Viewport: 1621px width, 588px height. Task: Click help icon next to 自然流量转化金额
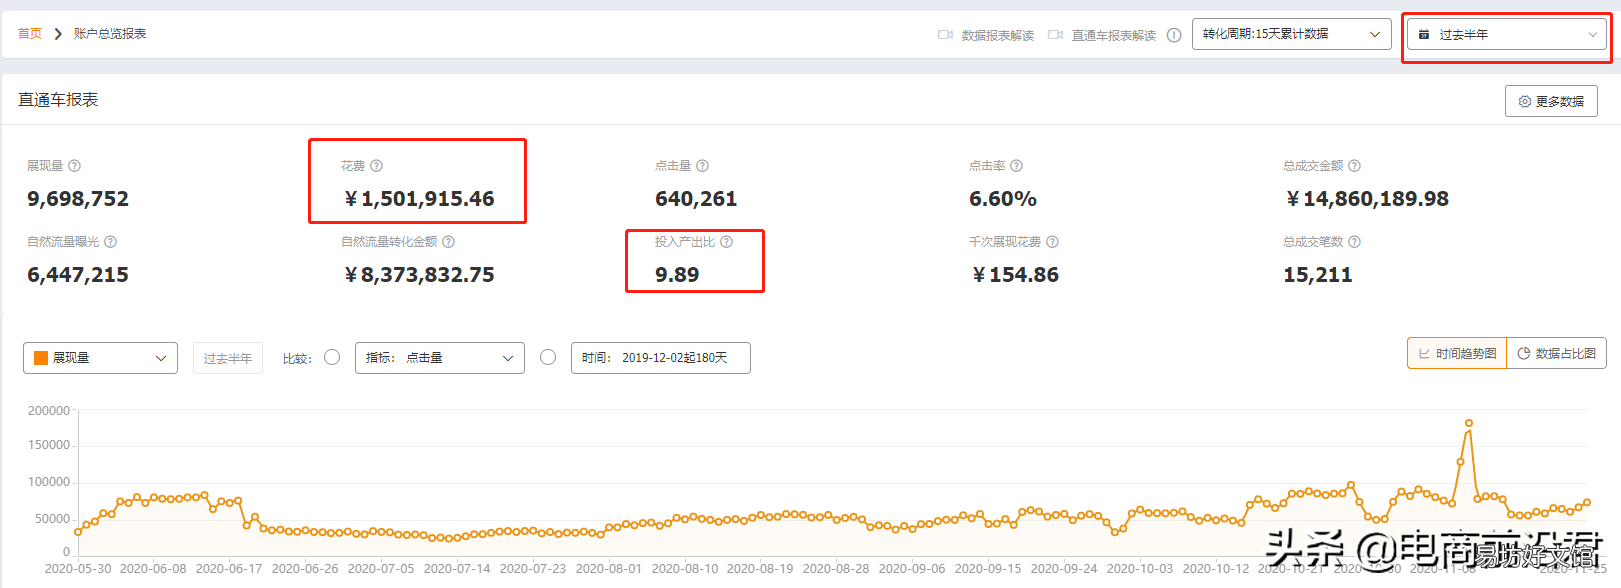pos(448,242)
